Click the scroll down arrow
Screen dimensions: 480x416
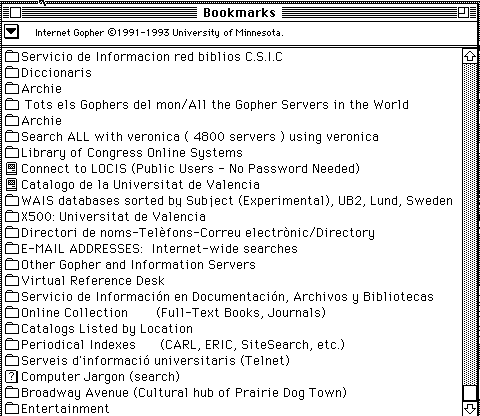470,409
